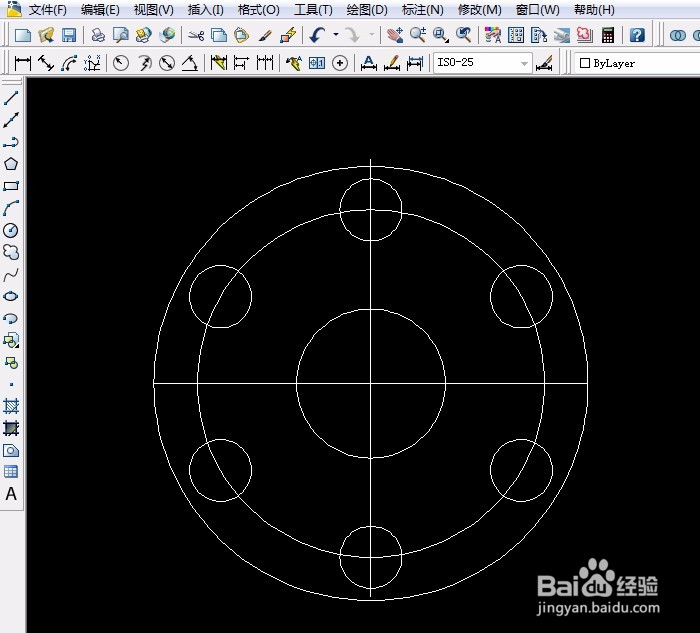This screenshot has height=633, width=700.
Task: Open the 帮助(H) menu
Action: [594, 9]
